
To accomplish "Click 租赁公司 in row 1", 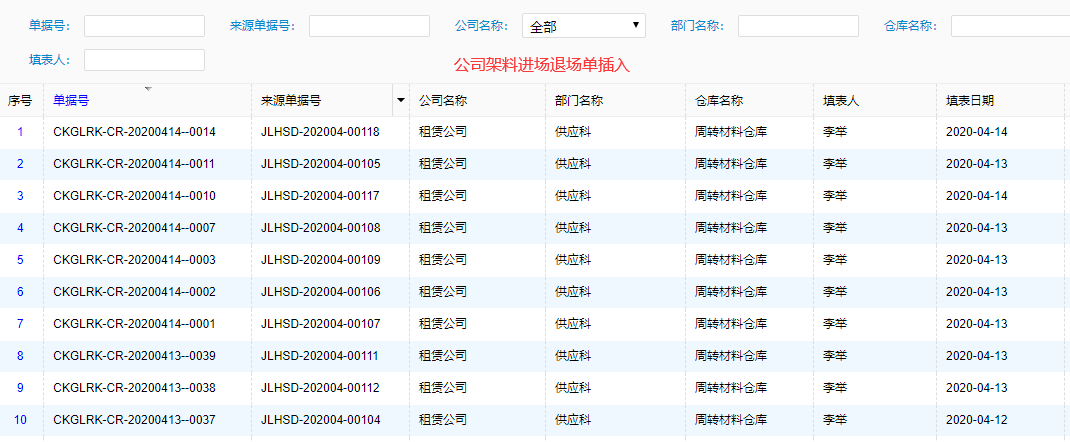I will pos(443,132).
